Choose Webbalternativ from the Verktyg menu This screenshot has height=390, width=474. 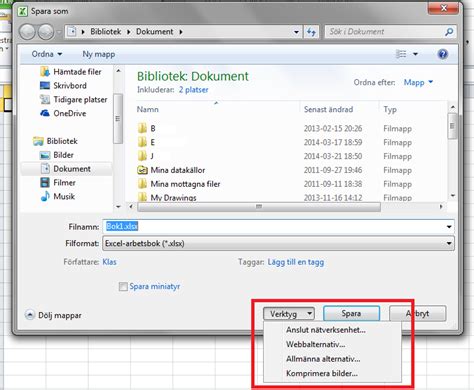[x=315, y=344]
